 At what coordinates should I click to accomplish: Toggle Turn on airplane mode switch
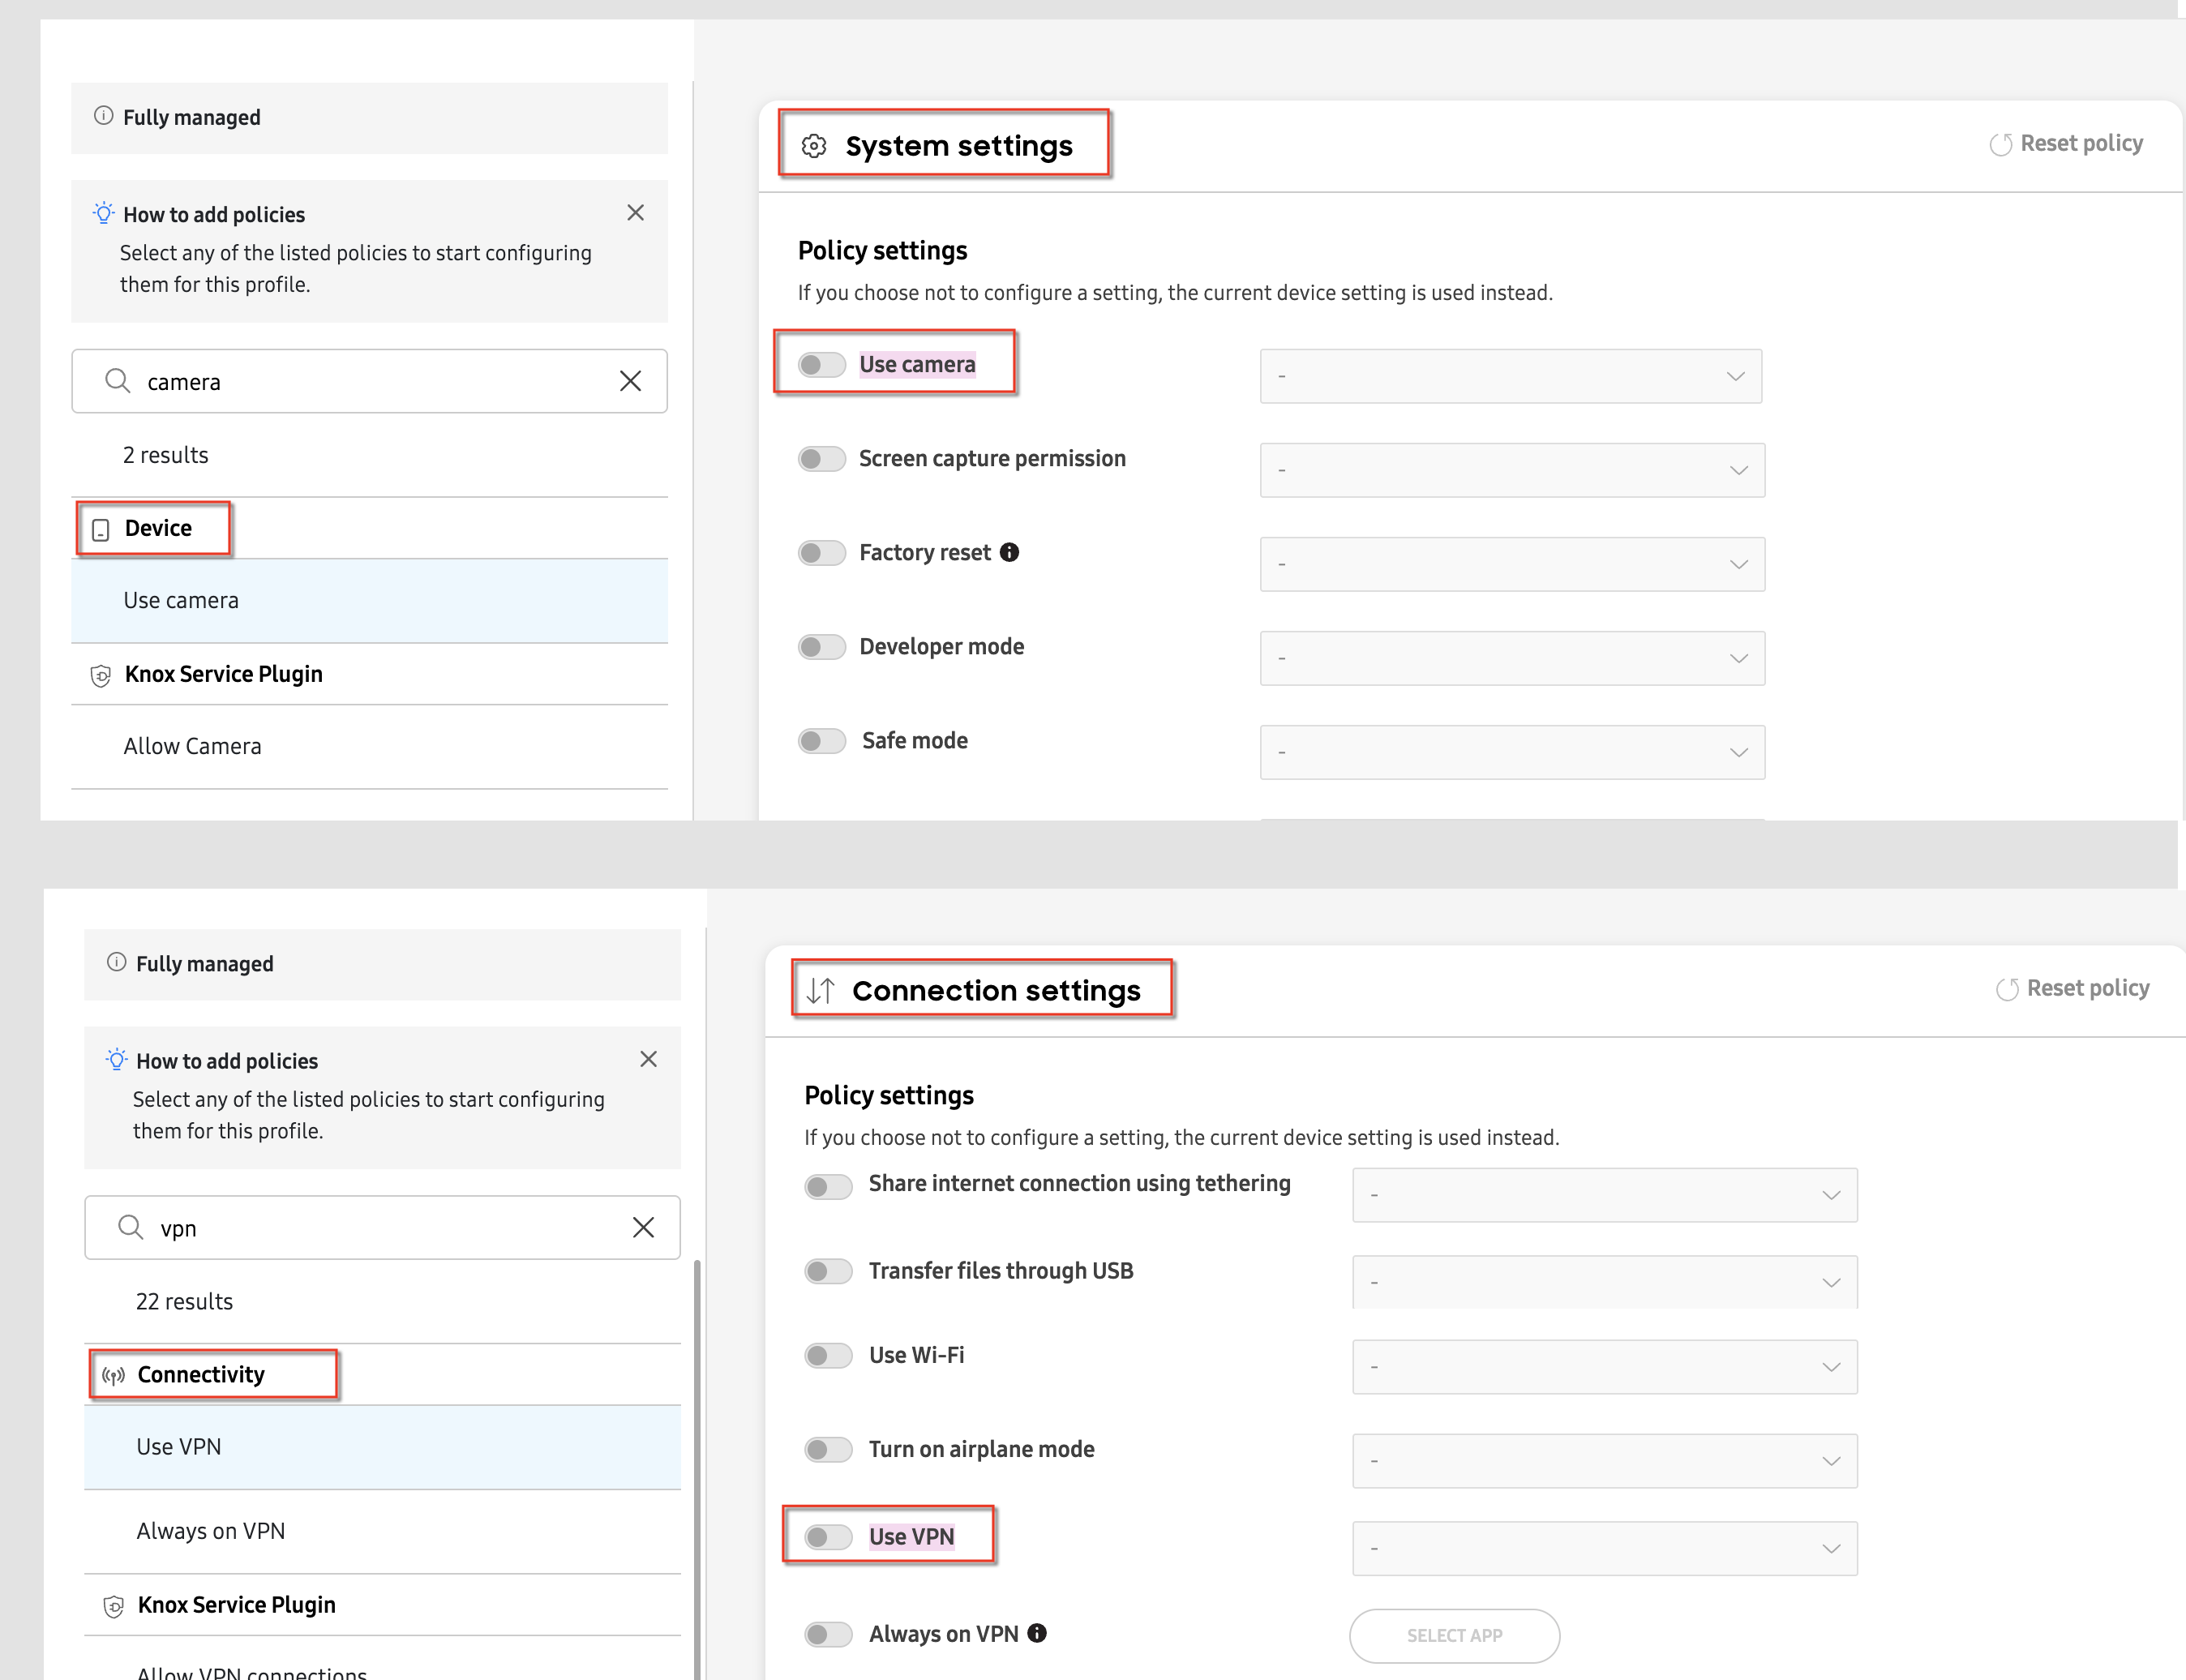828,1450
